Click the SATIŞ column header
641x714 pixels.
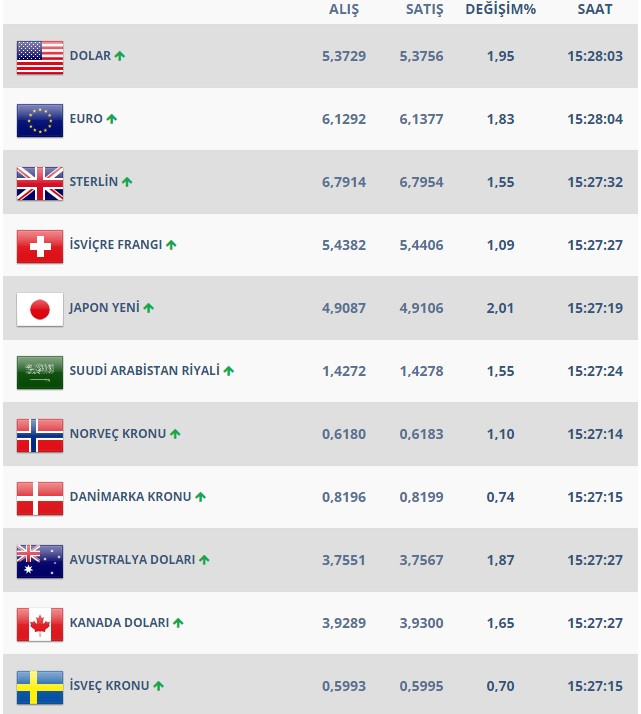(420, 10)
